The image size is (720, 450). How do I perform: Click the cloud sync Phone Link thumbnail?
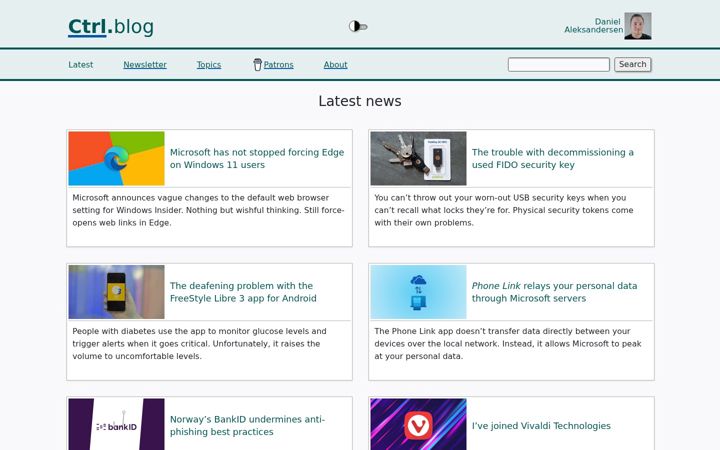click(x=418, y=292)
